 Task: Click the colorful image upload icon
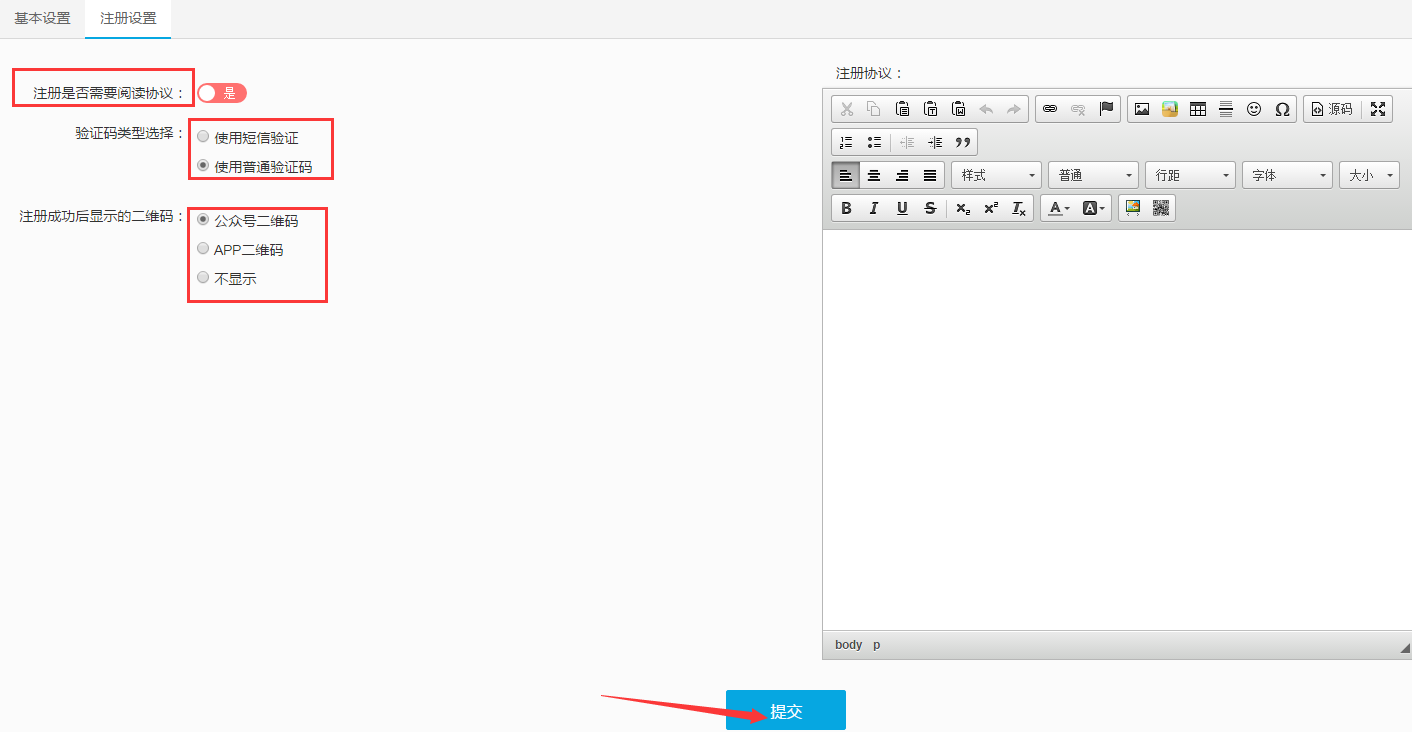[1170, 109]
